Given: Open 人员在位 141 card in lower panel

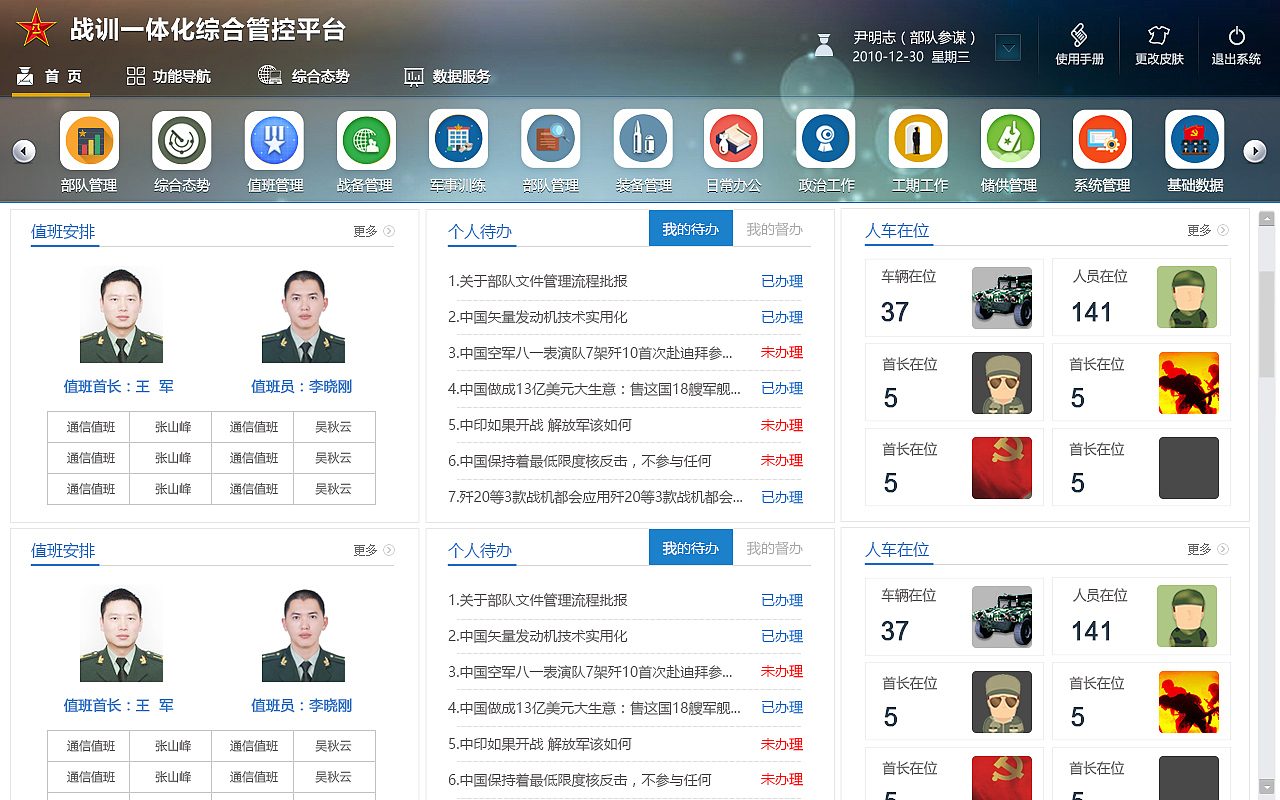Looking at the screenshot, I should (x=1141, y=616).
